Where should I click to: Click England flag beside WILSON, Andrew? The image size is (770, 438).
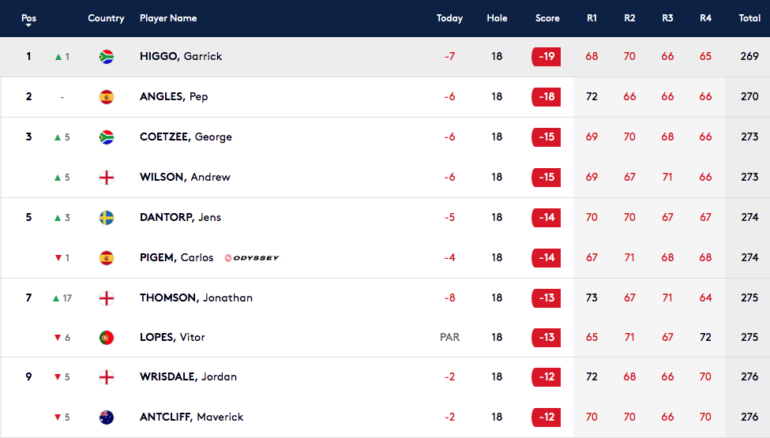point(107,177)
